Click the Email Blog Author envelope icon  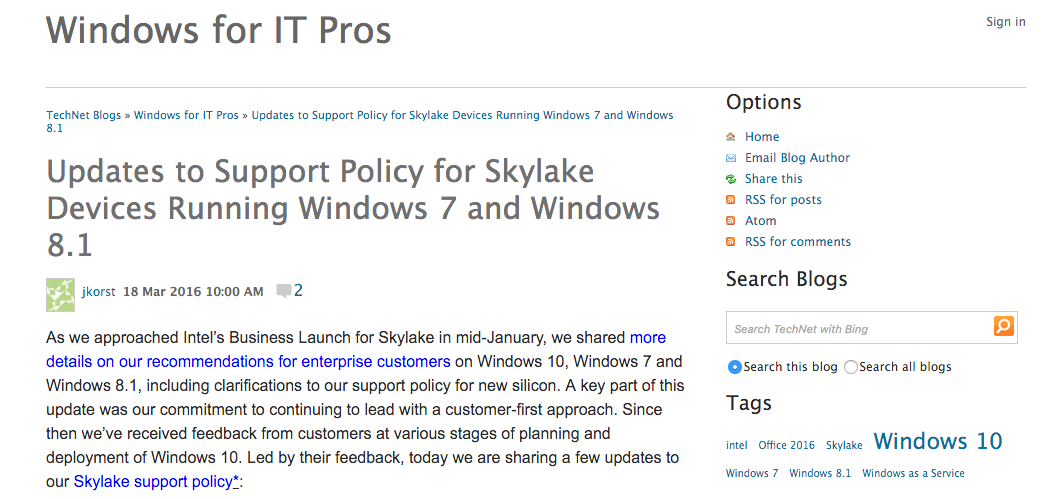click(732, 158)
